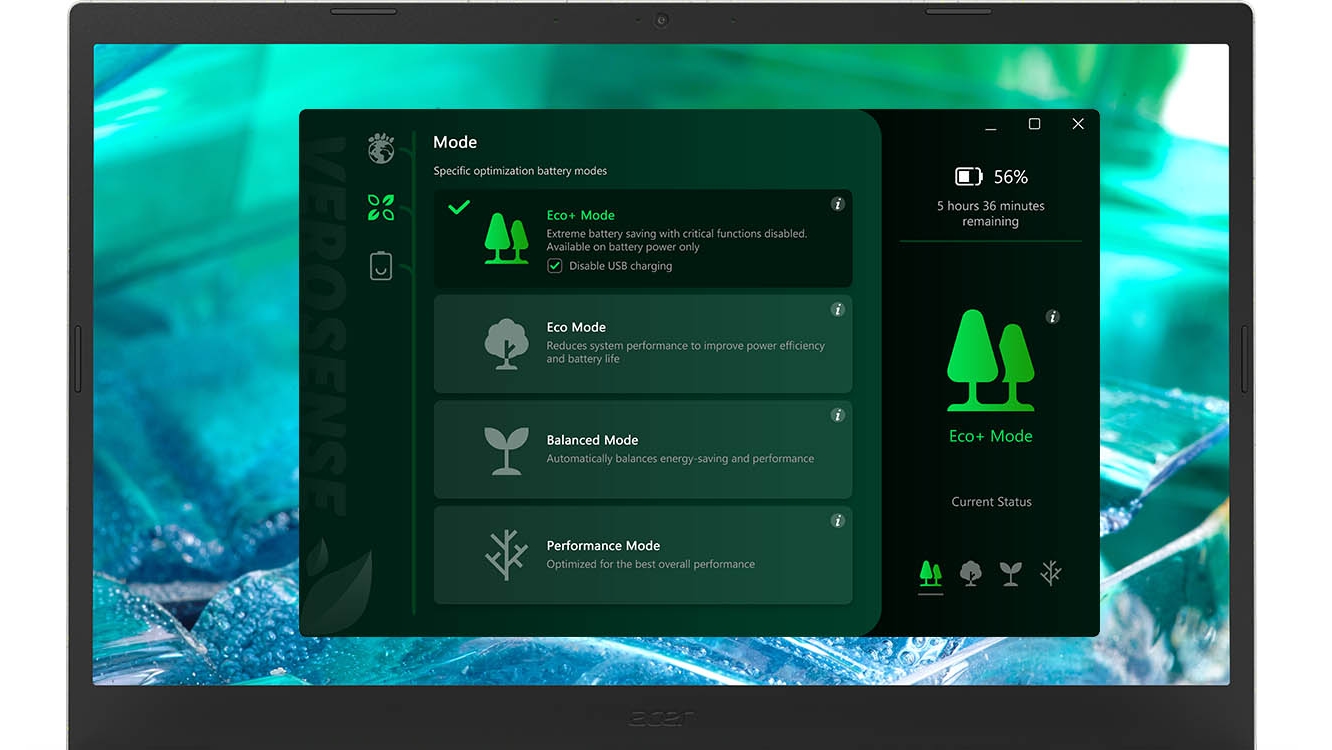Screen dimensions: 1332x750
Task: Click the Balanced Mode sprout icon
Action: click(506, 450)
